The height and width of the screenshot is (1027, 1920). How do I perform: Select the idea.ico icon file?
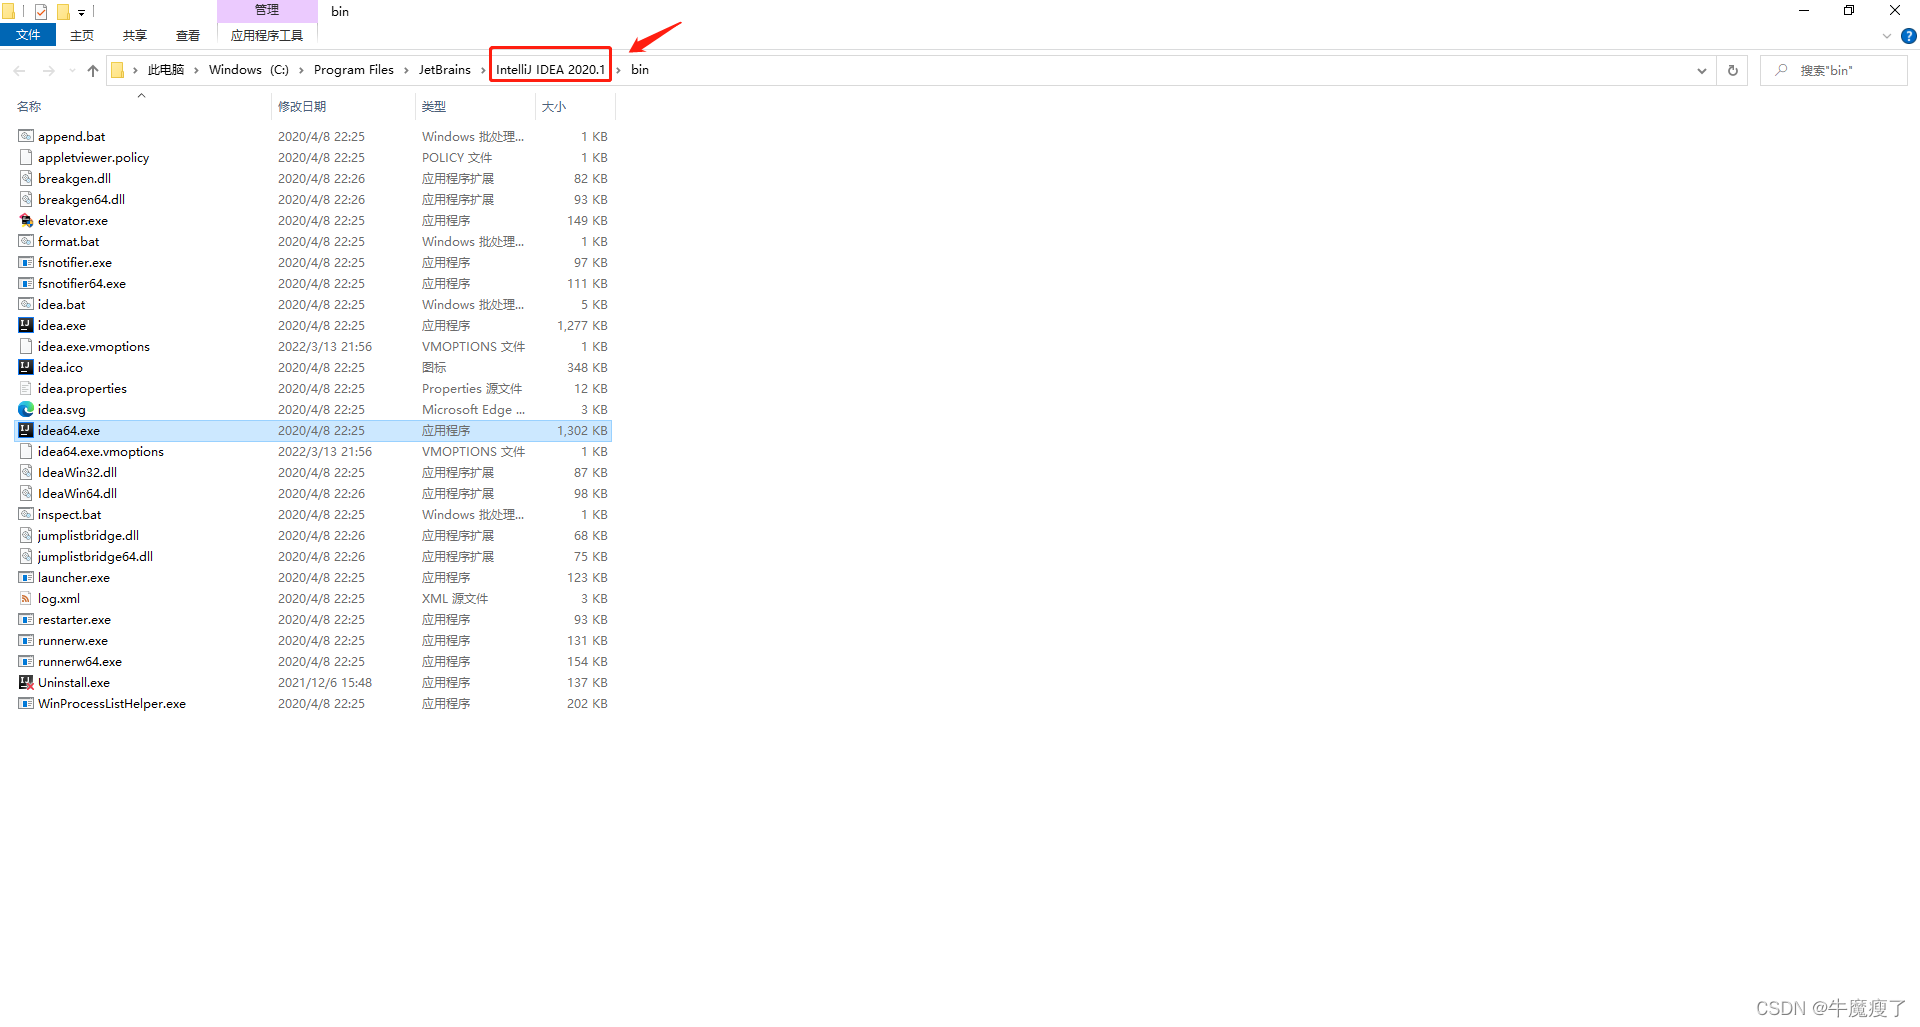pos(26,367)
